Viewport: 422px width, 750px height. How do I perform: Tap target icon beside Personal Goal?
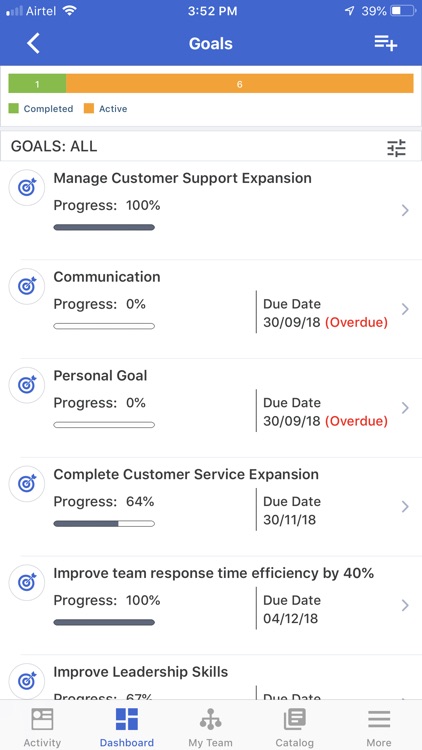tap(27, 385)
